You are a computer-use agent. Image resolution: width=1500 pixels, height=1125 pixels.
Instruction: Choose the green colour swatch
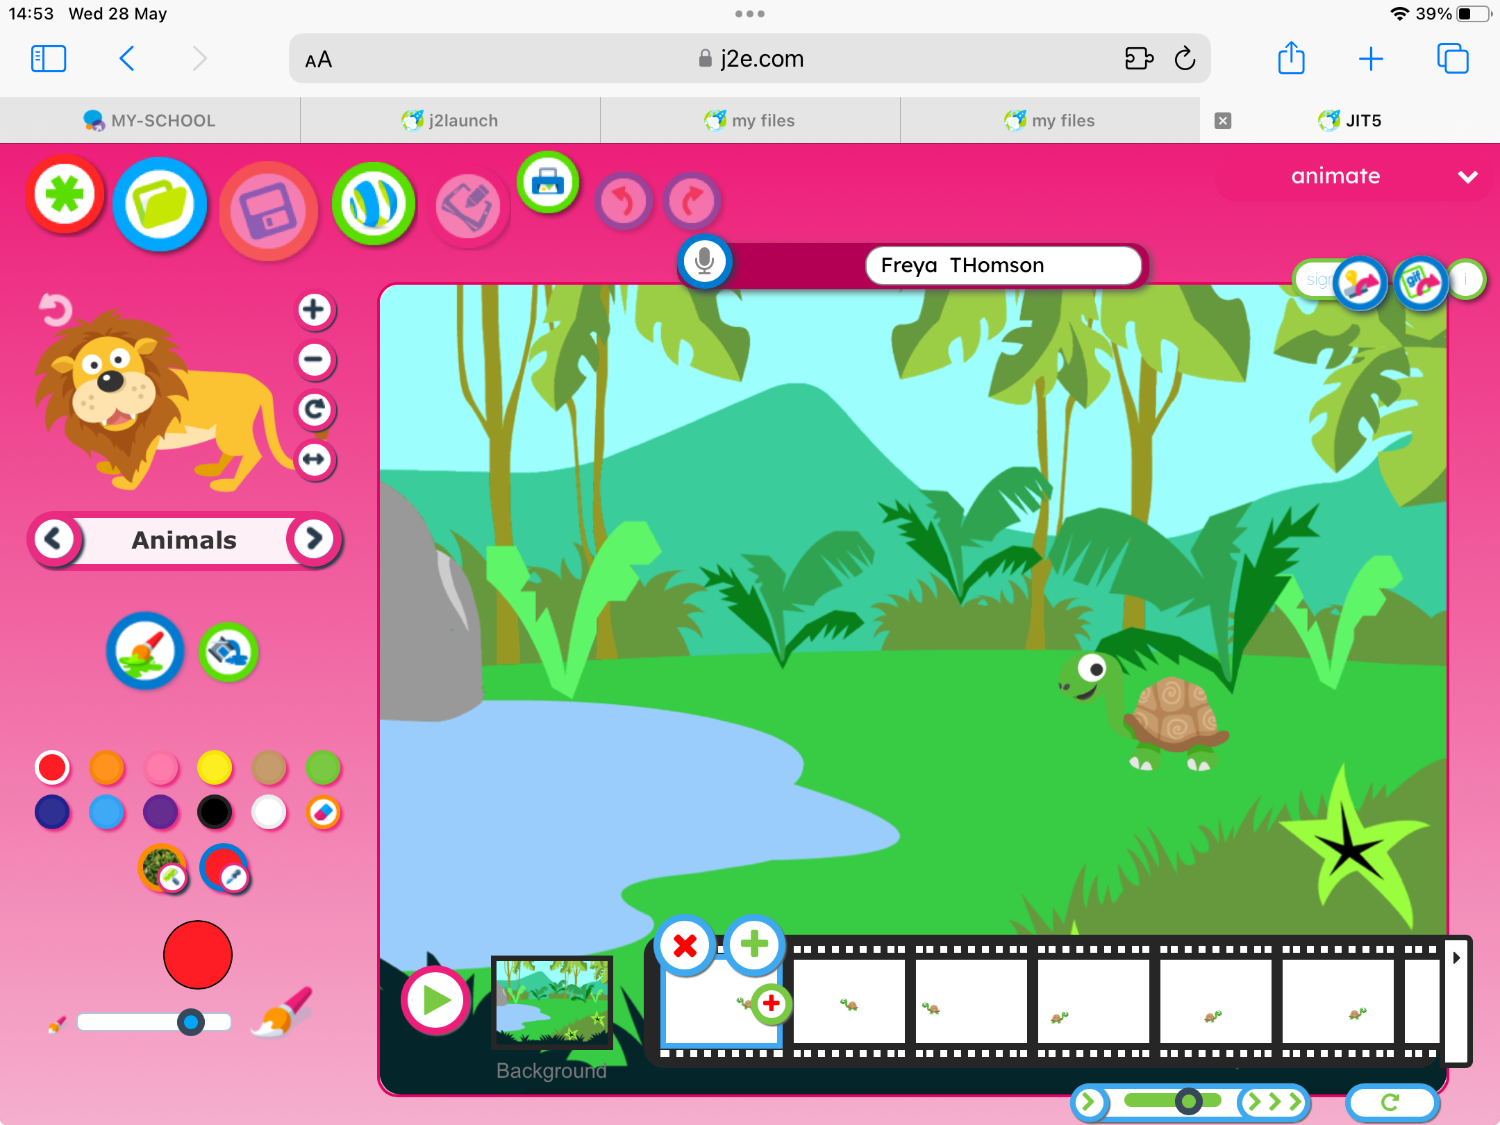tap(323, 768)
